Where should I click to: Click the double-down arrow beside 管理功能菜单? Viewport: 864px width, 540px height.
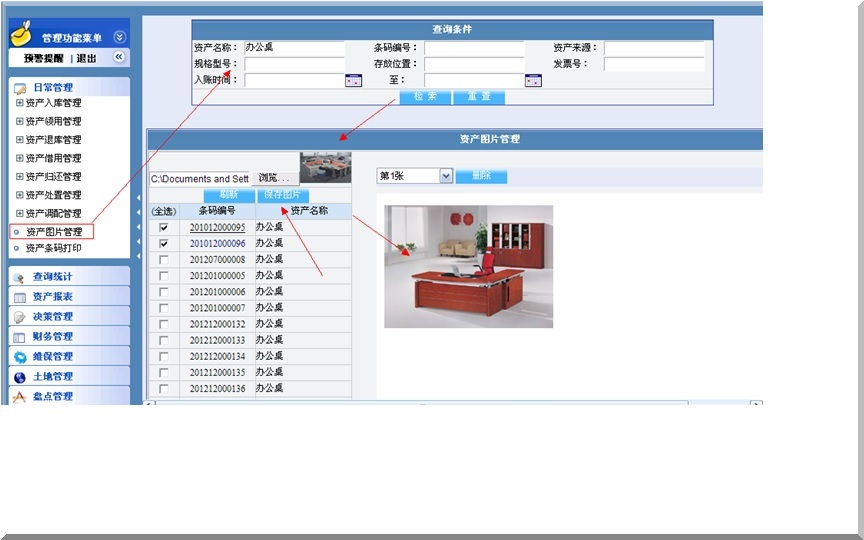coord(120,37)
